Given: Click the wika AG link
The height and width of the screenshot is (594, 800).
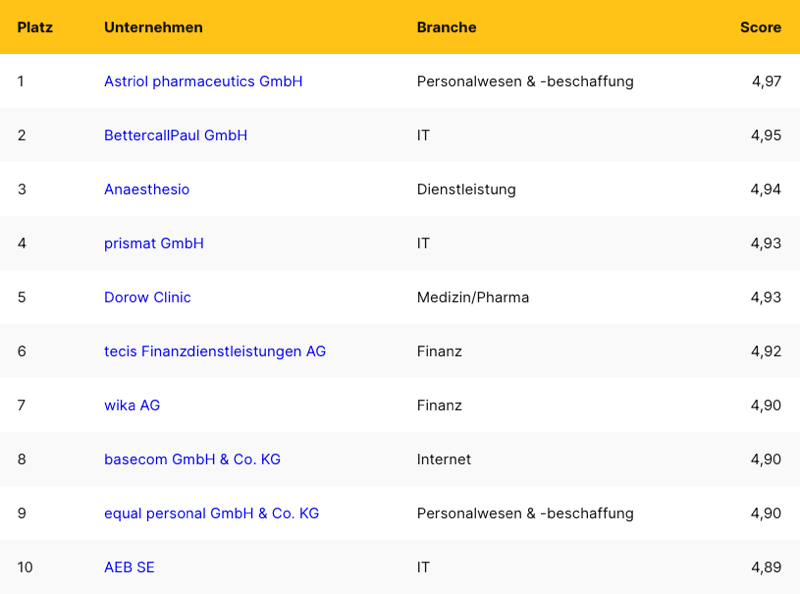Looking at the screenshot, I should point(132,405).
